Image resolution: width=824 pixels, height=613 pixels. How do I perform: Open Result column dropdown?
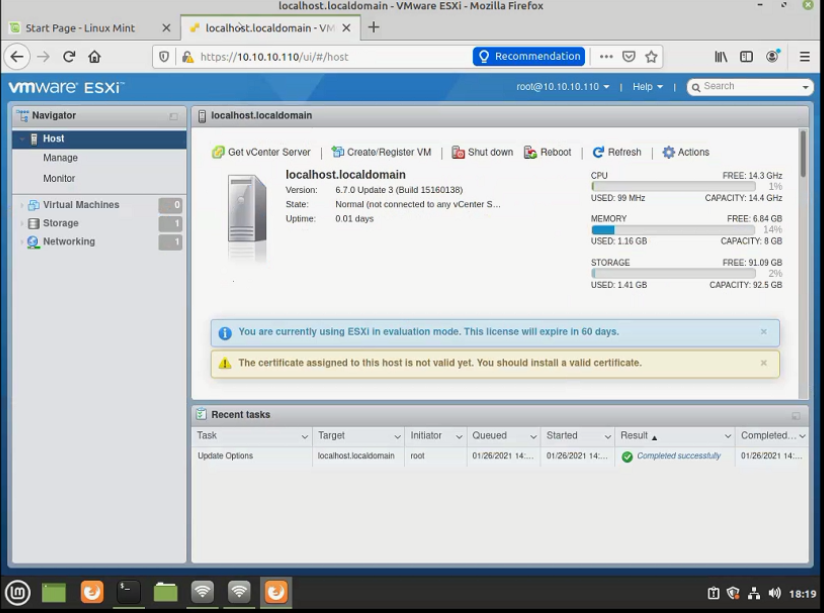point(728,437)
